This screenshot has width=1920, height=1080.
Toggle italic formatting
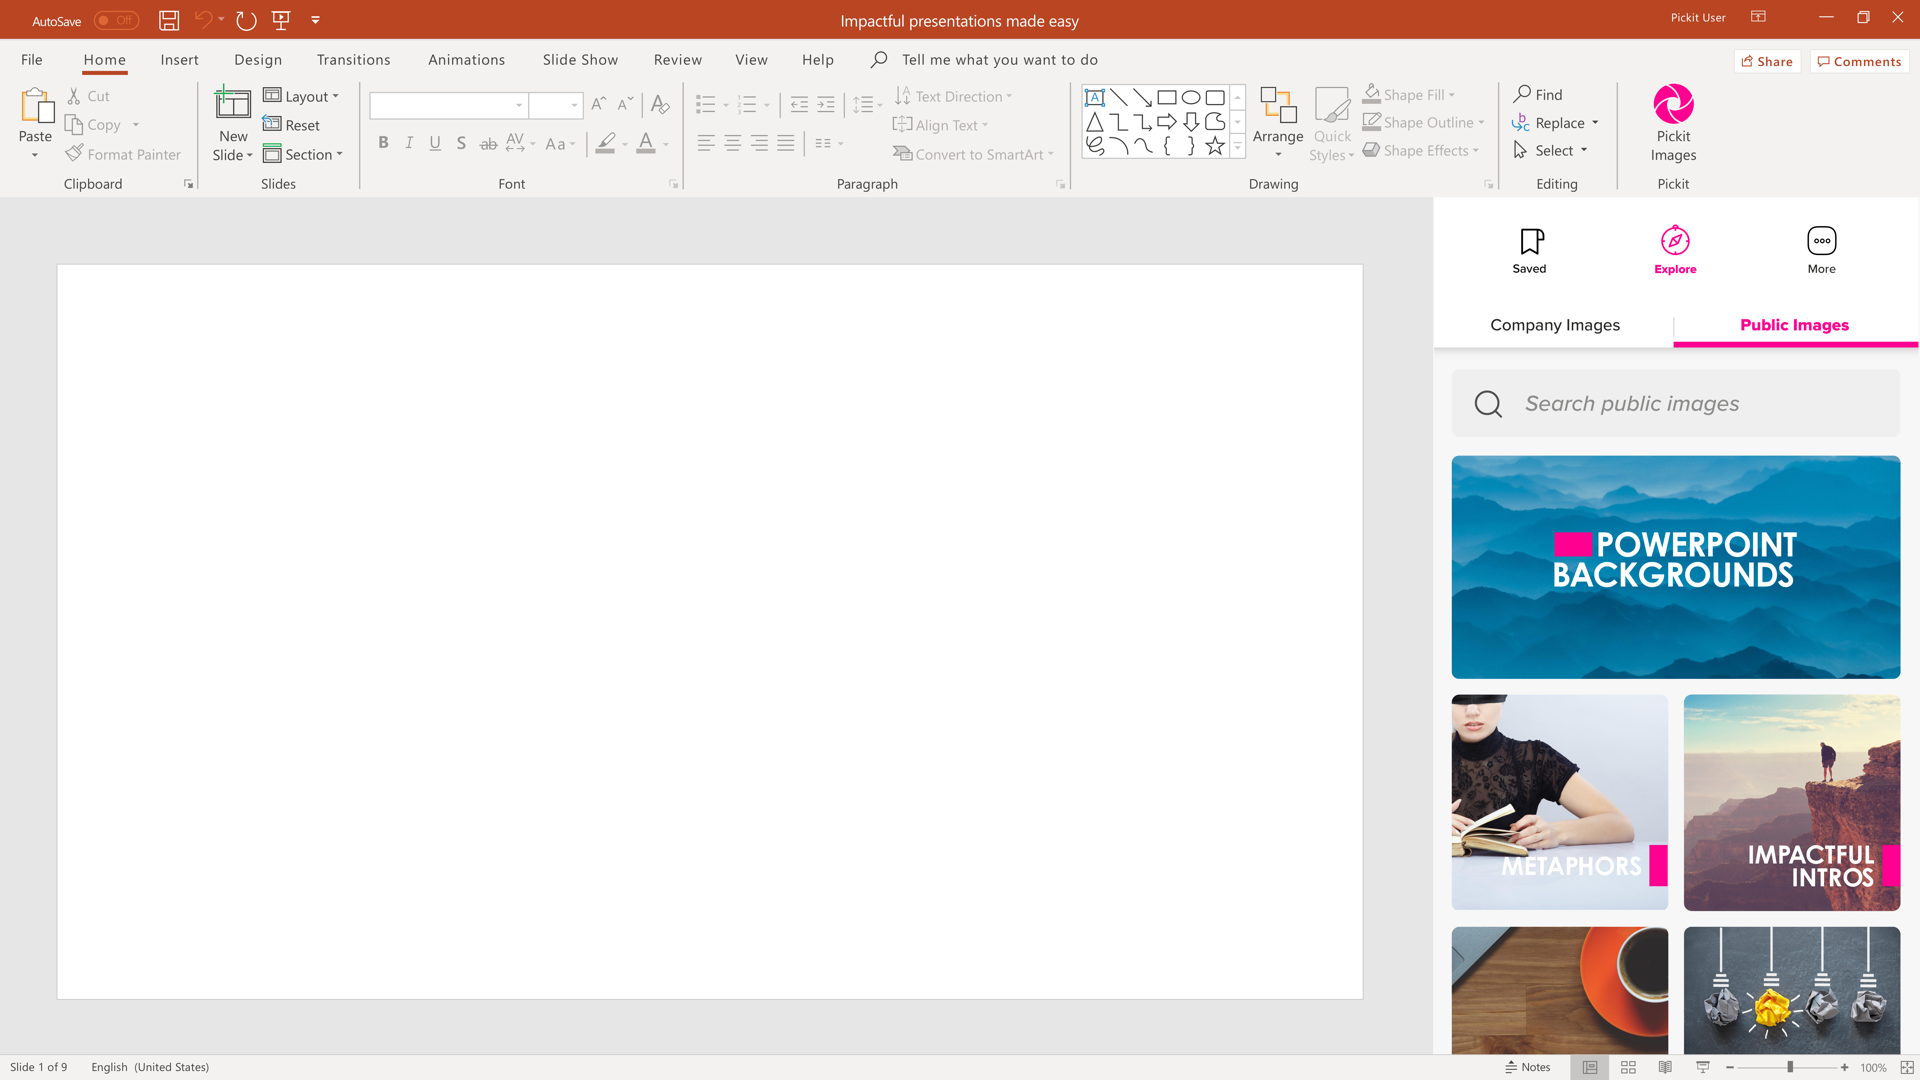pos(409,143)
